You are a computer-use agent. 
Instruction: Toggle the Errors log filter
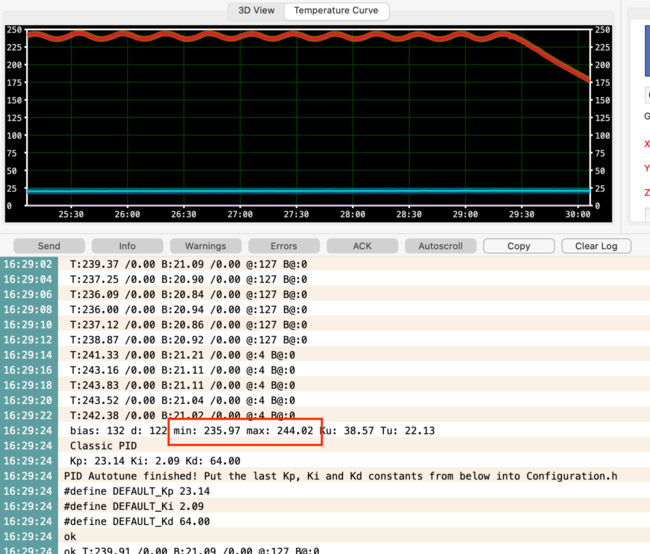tap(284, 245)
